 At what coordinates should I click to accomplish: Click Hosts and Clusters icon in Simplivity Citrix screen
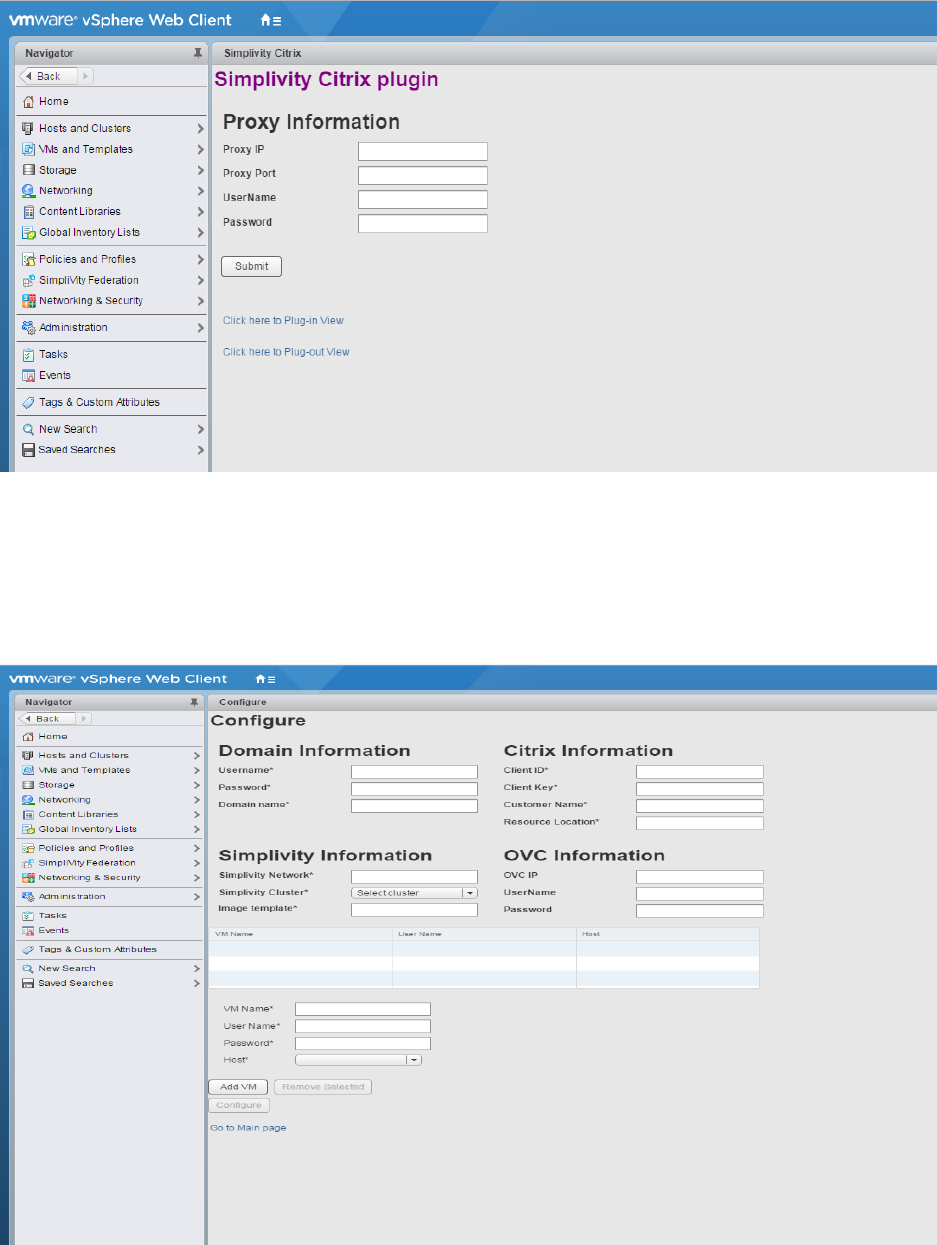pos(29,128)
